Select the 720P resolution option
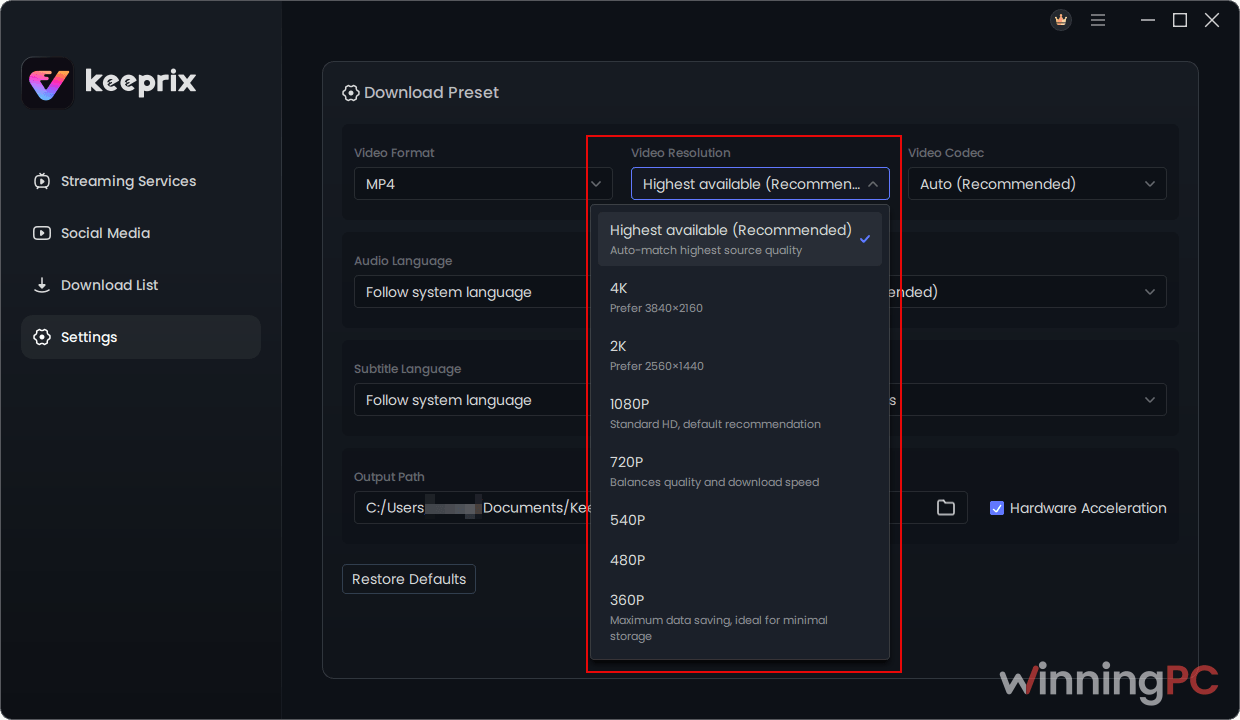The width and height of the screenshot is (1240, 720). (740, 471)
